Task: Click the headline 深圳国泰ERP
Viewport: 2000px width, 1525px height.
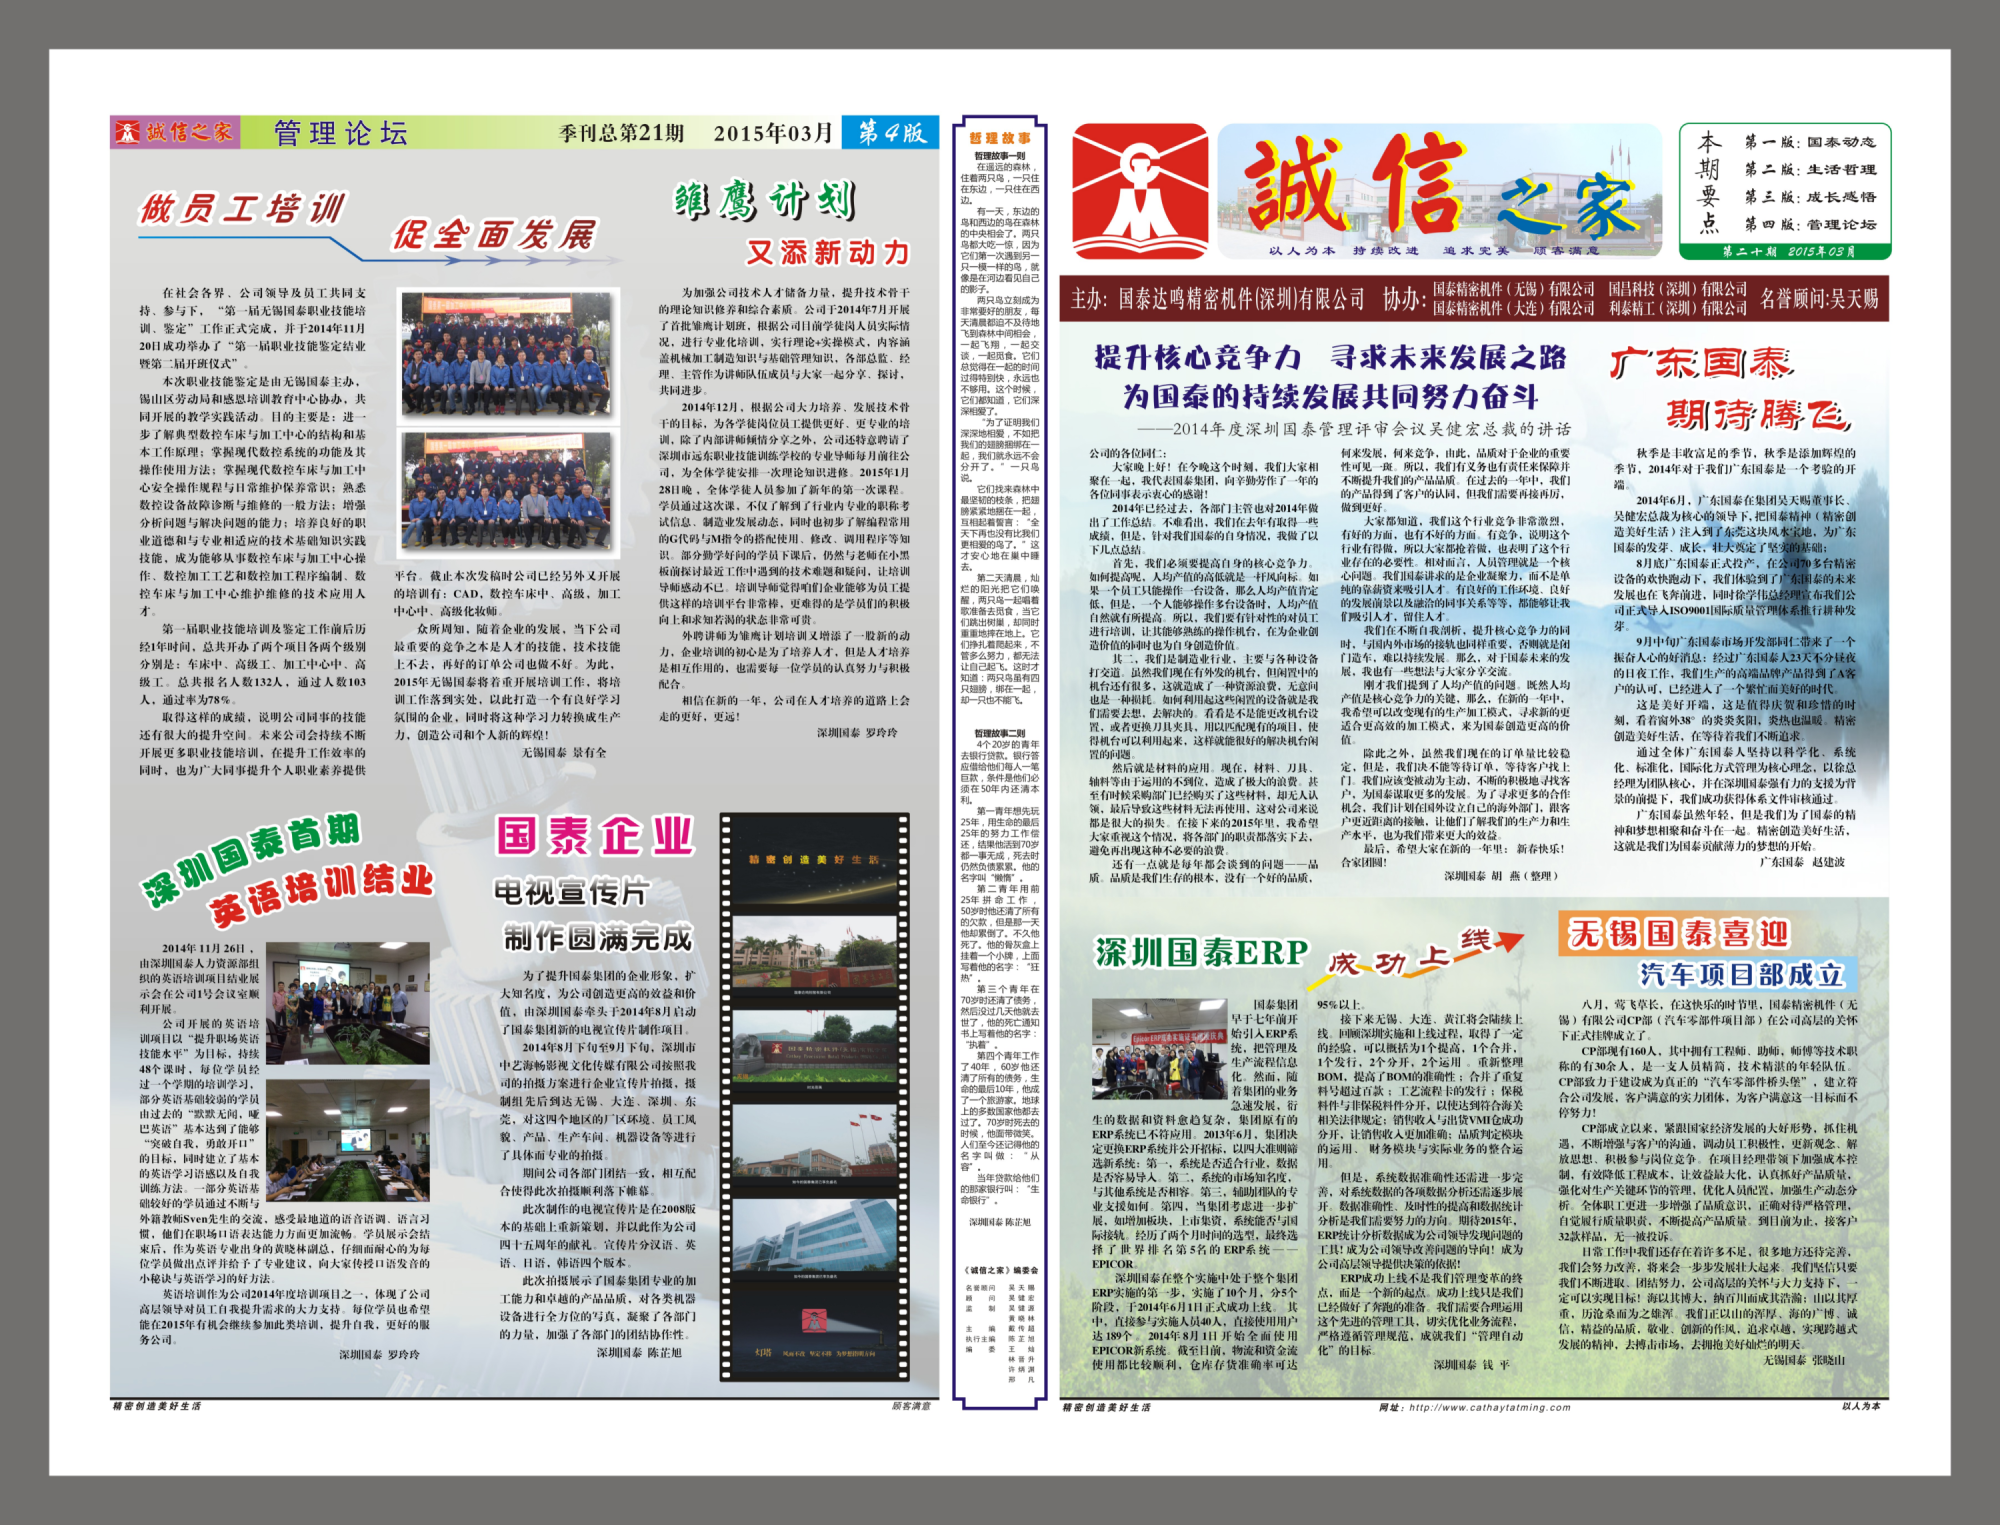Action: (x=1201, y=952)
